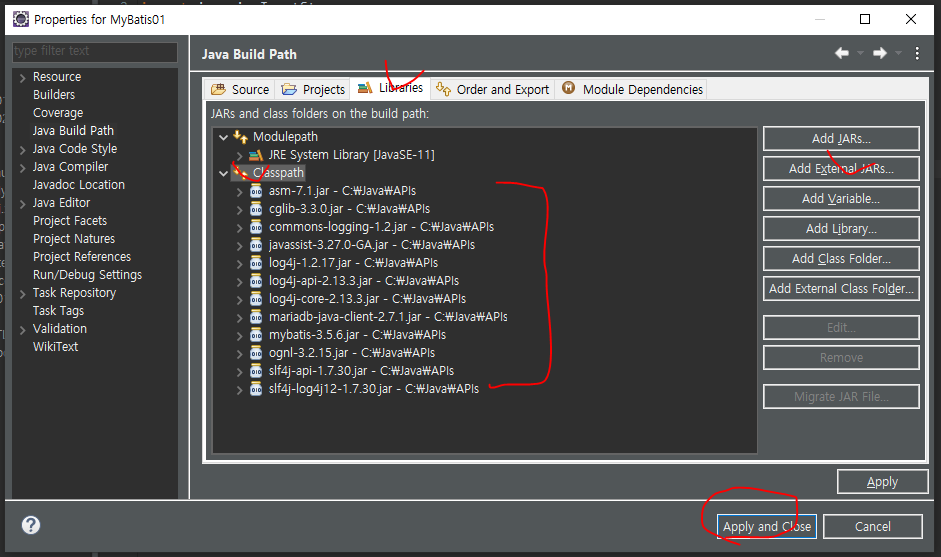Click the jar icon of asm-7.1.jar
The height and width of the screenshot is (557, 941).
point(256,191)
